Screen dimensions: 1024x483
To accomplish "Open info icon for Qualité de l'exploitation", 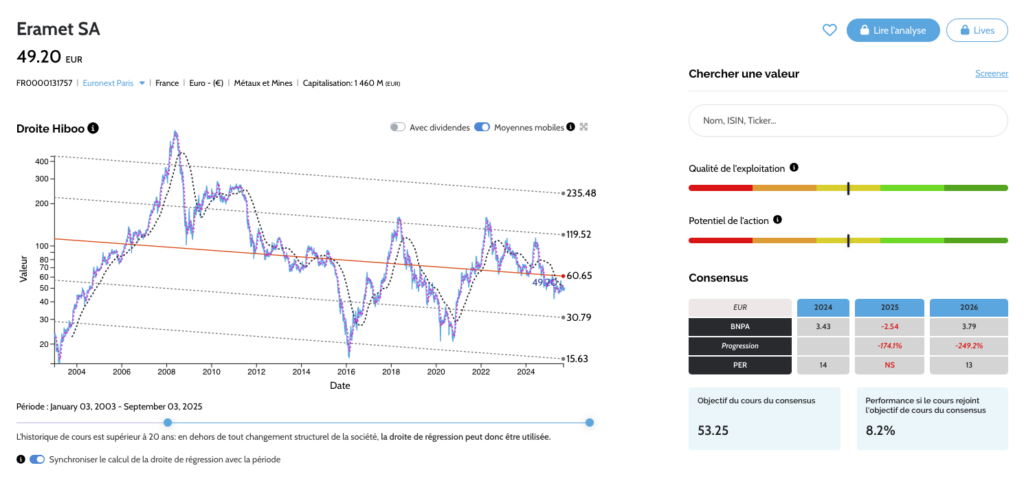I will (794, 168).
